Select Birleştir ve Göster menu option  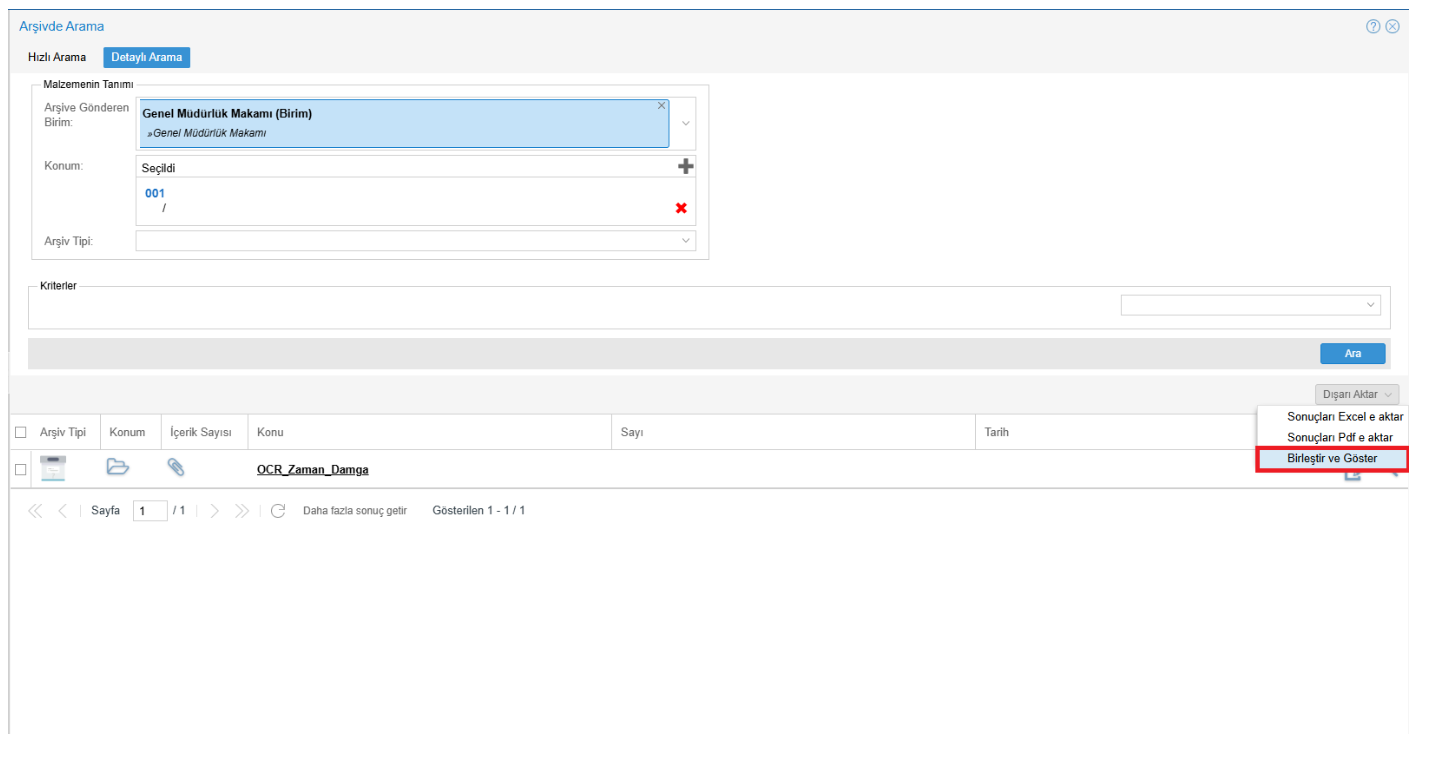(x=1331, y=459)
